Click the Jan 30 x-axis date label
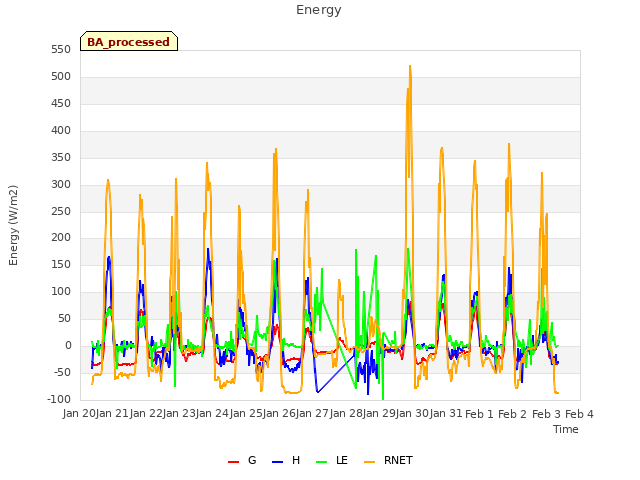 [413, 414]
